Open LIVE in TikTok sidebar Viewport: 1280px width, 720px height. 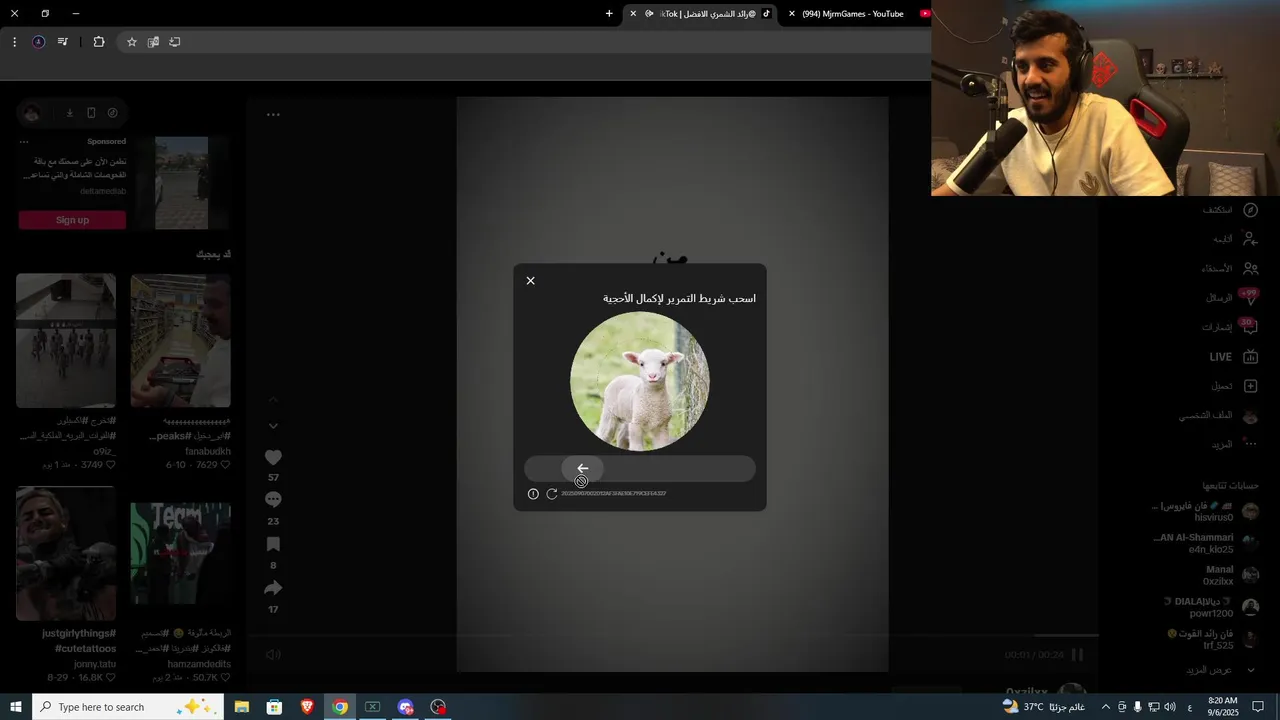(1233, 357)
